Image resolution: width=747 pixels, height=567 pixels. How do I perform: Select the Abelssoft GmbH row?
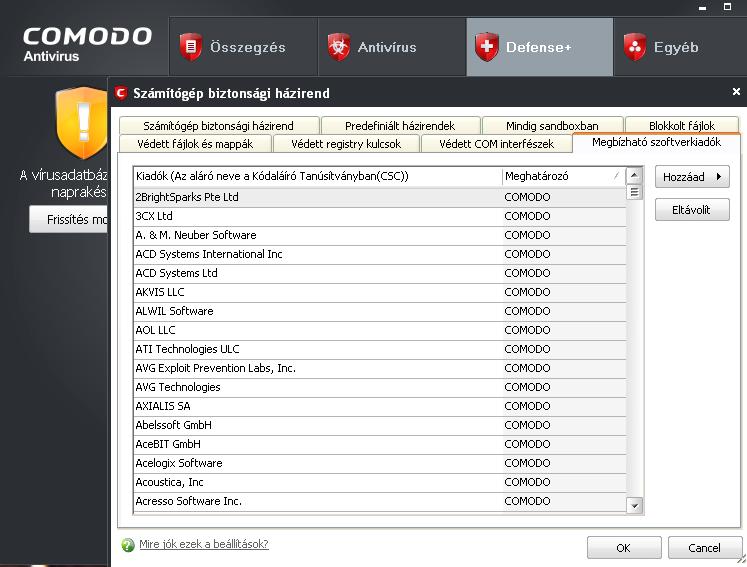click(x=380, y=425)
